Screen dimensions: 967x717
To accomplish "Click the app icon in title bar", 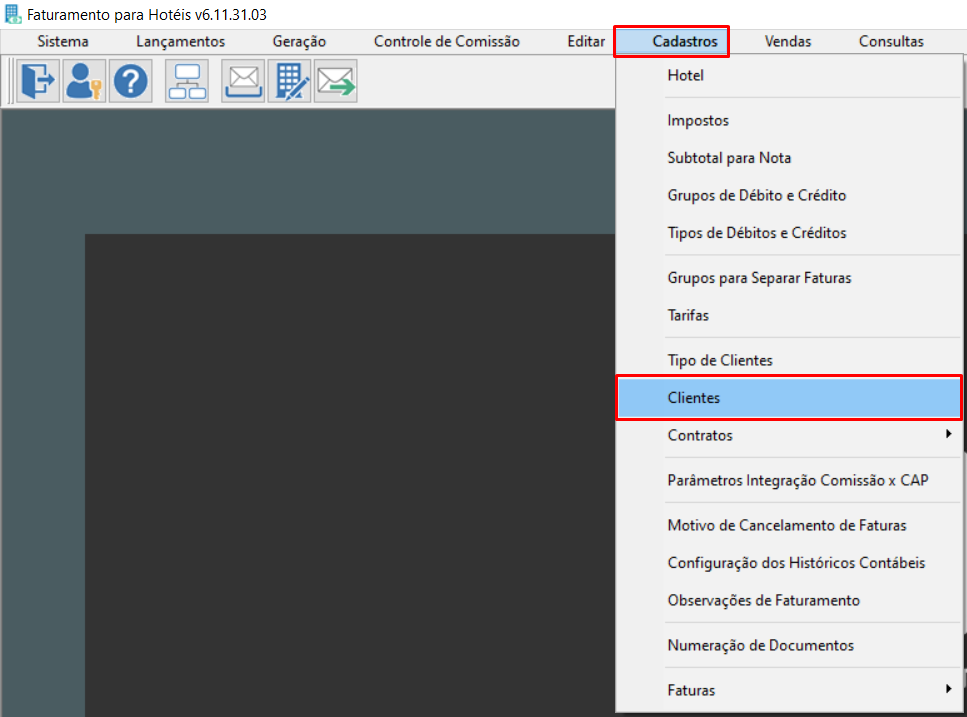I will pyautogui.click(x=13, y=14).
